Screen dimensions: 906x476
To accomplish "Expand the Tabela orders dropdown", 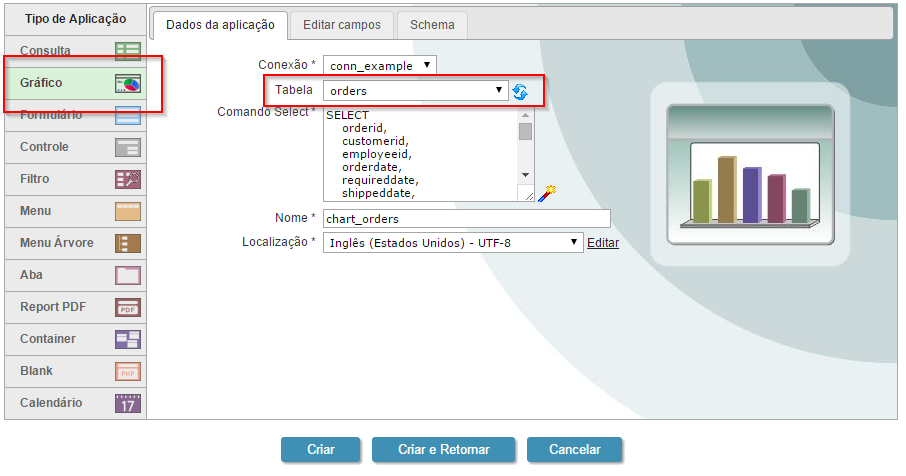I will pyautogui.click(x=416, y=91).
